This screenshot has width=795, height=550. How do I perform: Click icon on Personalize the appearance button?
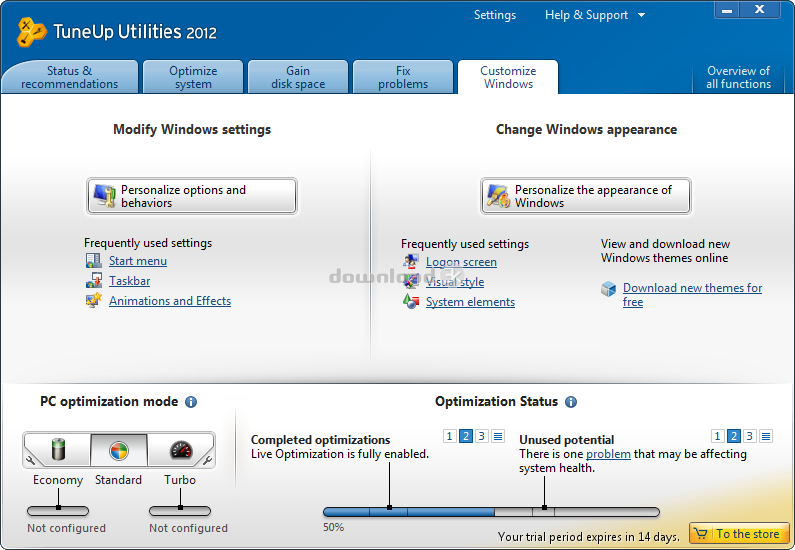[x=498, y=196]
